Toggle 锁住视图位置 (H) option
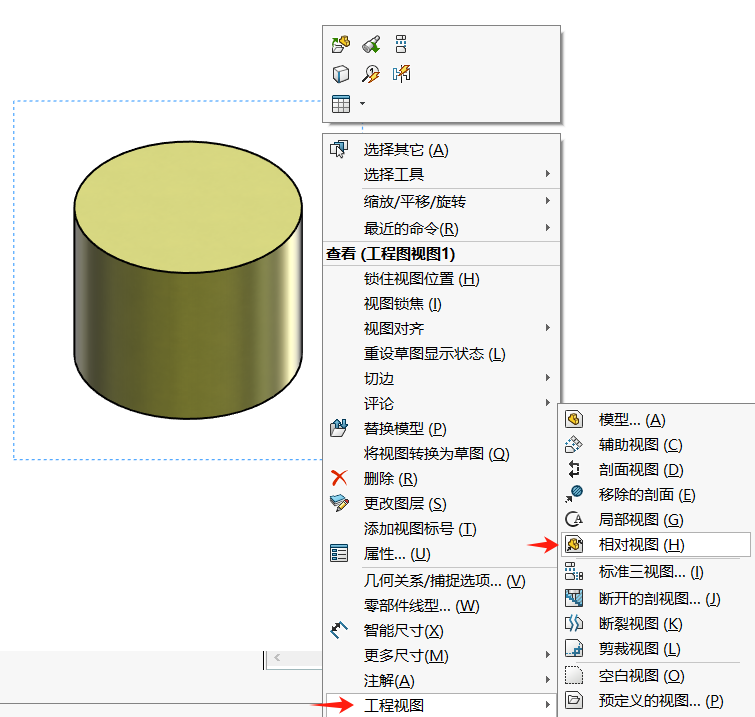The image size is (755, 717). pos(421,279)
